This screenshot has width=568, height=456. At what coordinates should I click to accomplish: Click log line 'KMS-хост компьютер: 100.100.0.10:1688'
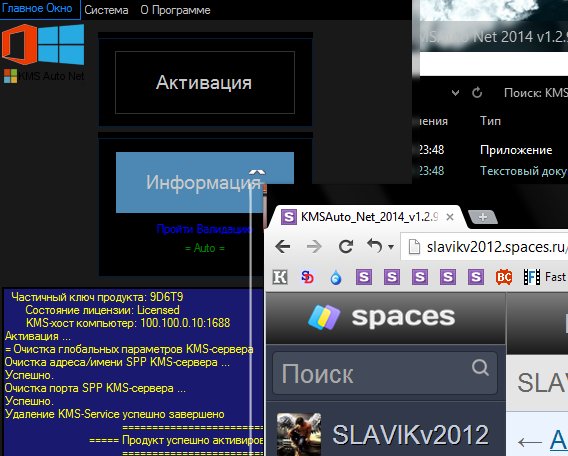(x=128, y=323)
